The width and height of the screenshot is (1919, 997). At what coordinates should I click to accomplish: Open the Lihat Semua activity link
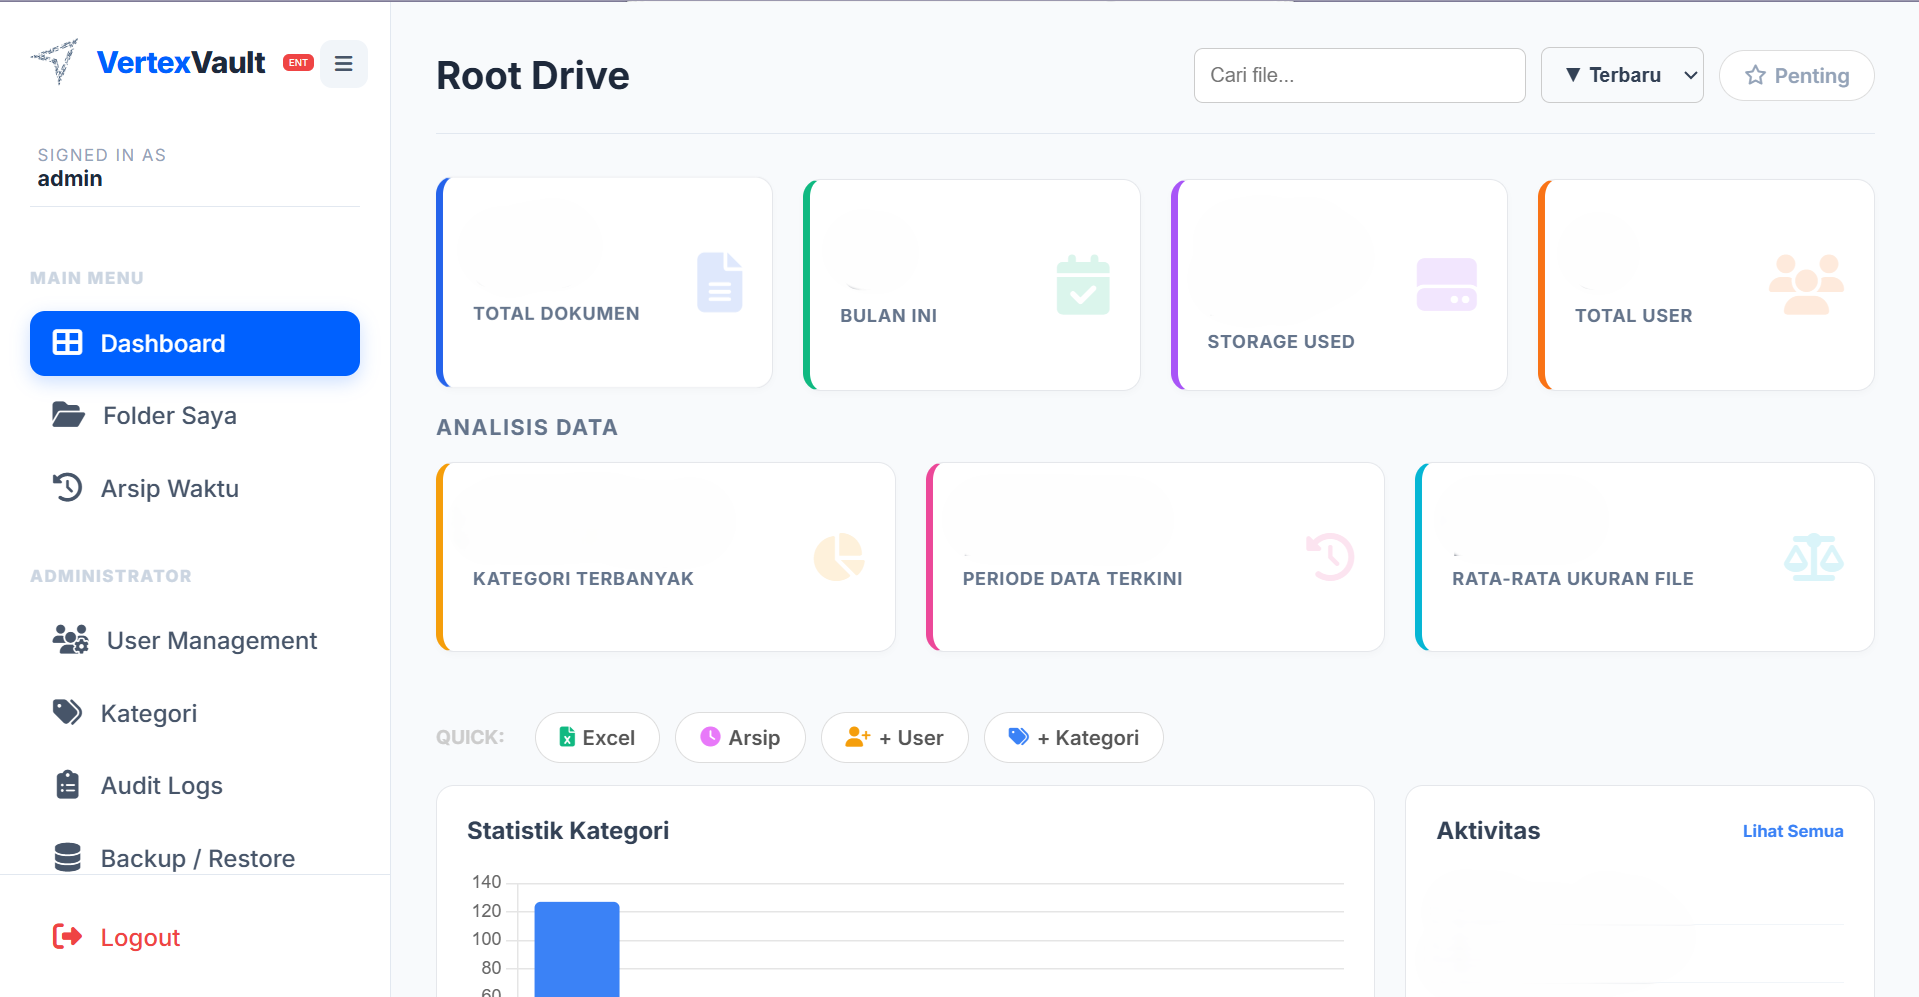coord(1793,831)
